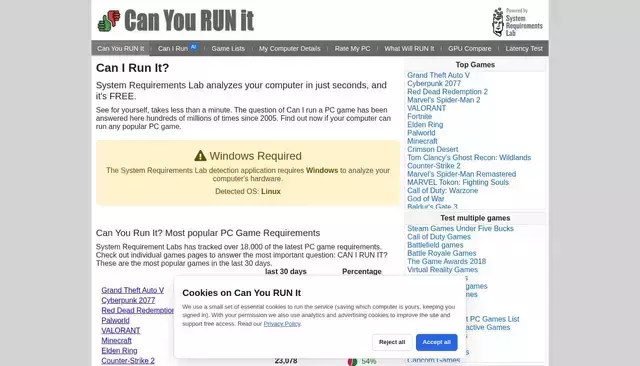Open VALORANT in popular games table

(120, 331)
